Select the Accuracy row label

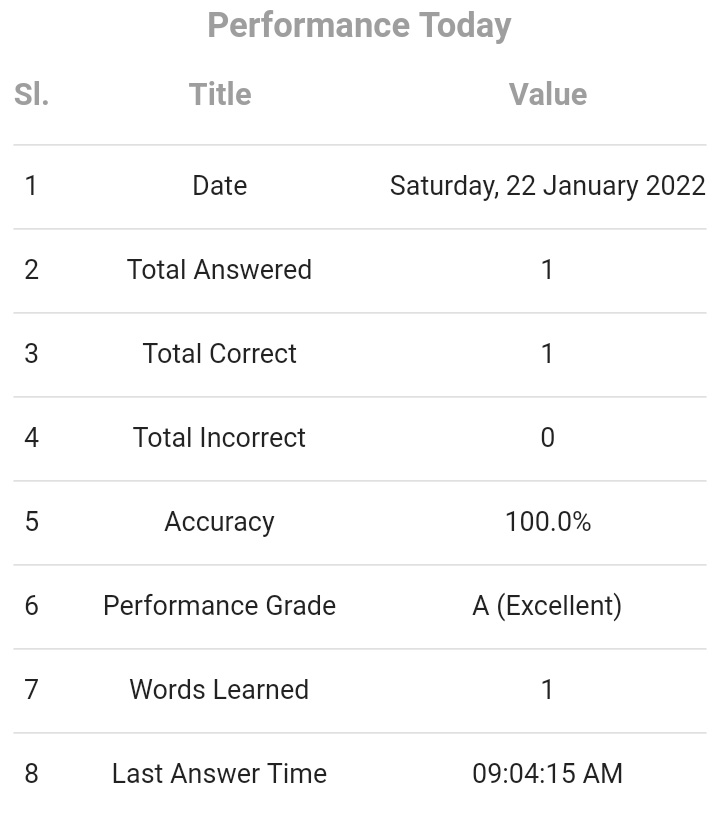click(220, 522)
